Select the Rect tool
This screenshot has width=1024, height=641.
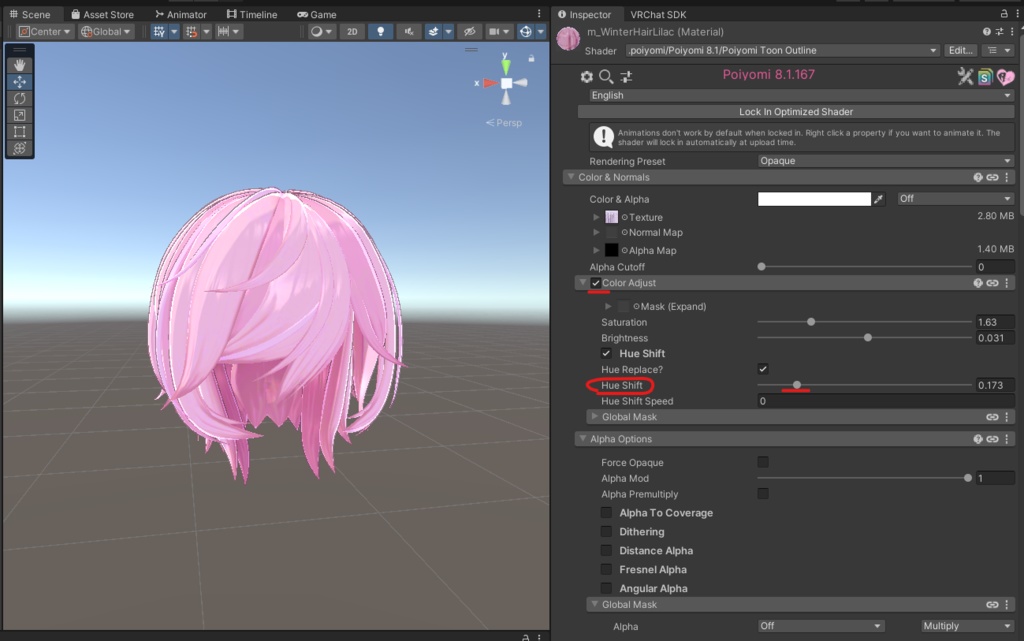(x=20, y=131)
